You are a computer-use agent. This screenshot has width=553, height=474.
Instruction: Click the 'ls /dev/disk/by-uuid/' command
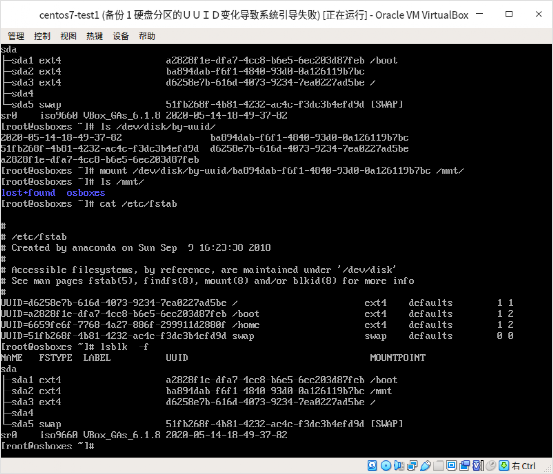click(x=158, y=127)
